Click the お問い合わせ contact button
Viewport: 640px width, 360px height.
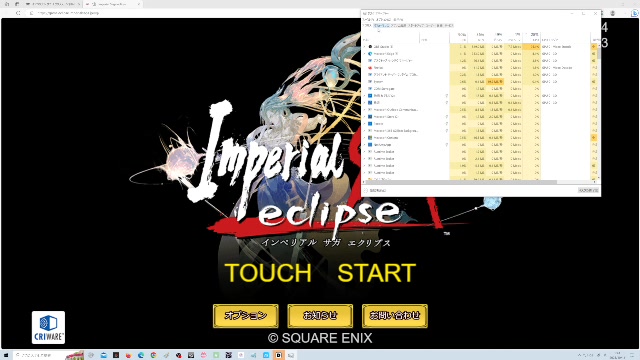pos(395,316)
